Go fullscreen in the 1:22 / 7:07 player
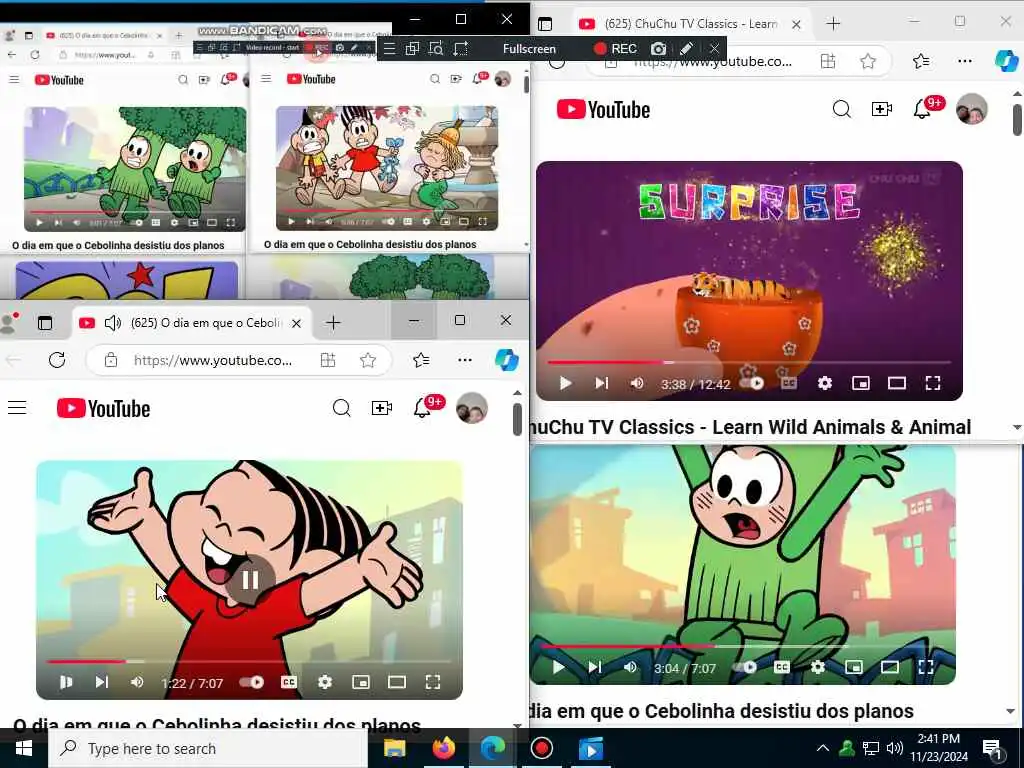1024x768 pixels. coord(432,682)
